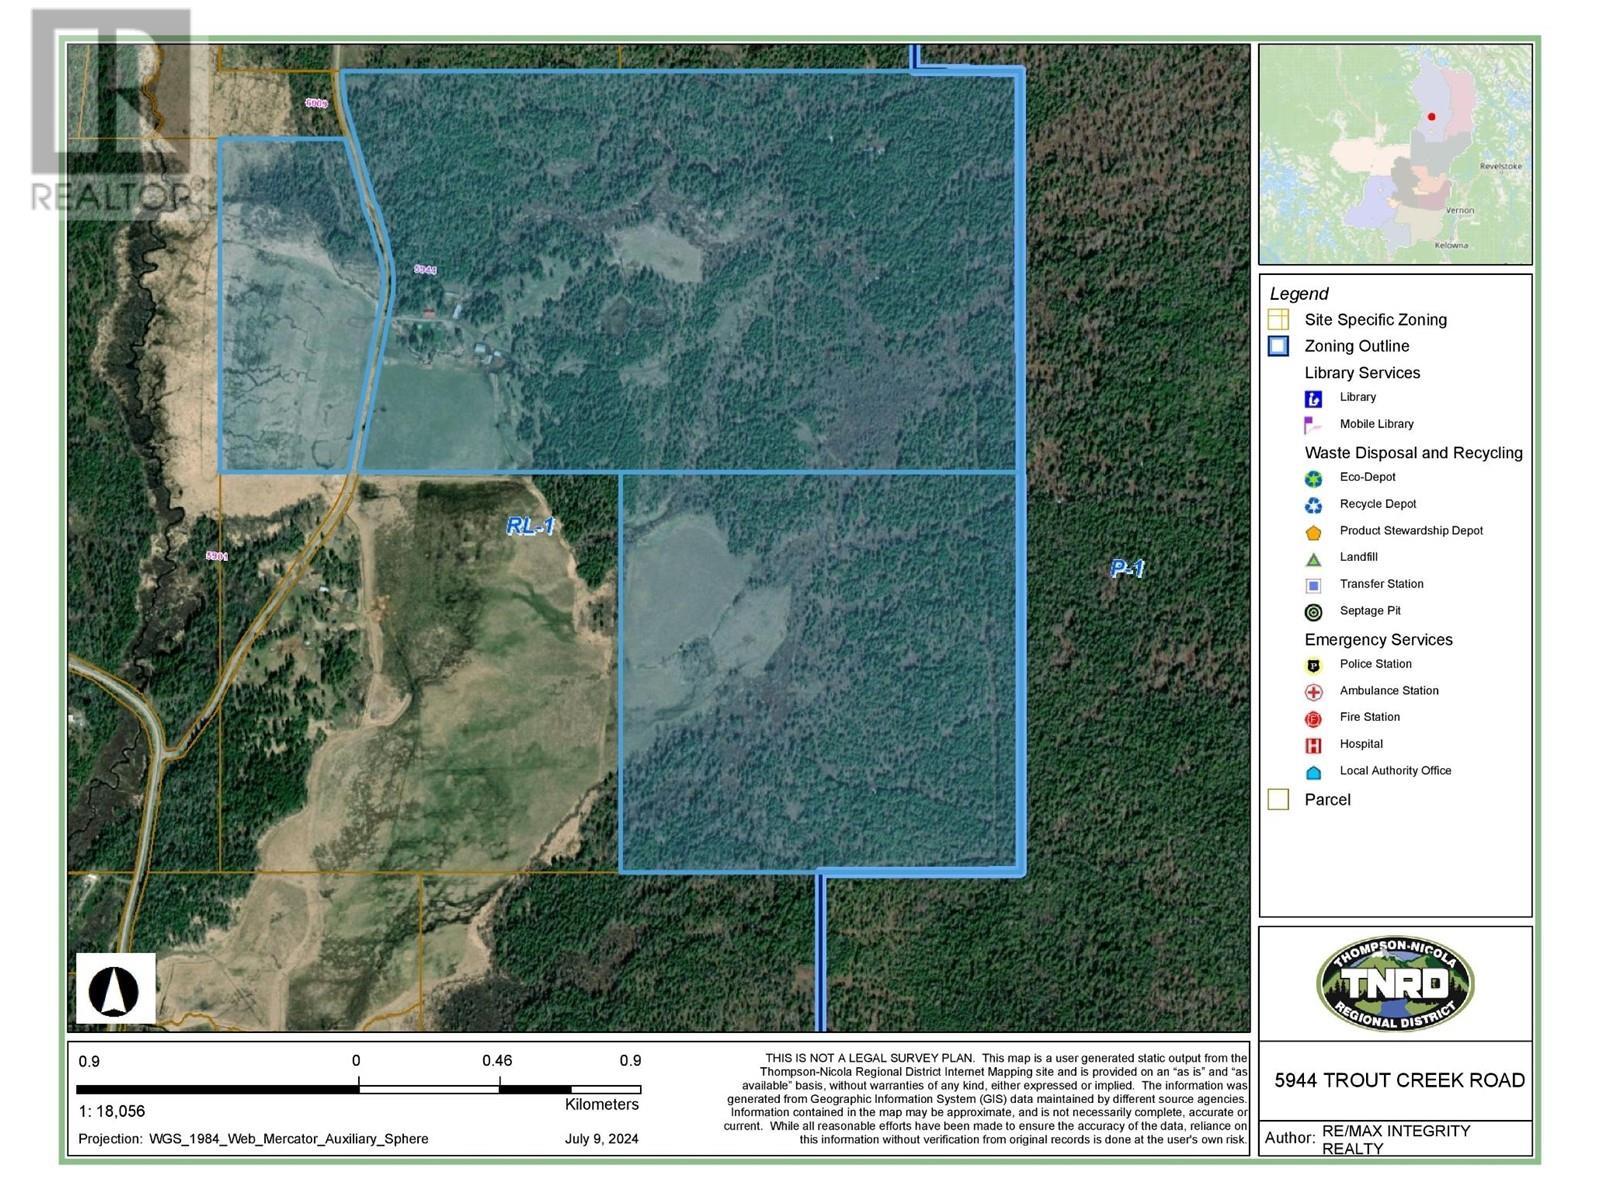Viewport: 1600px width, 1200px height.
Task: Click the Mobile Library flag icon
Action: (x=1313, y=425)
